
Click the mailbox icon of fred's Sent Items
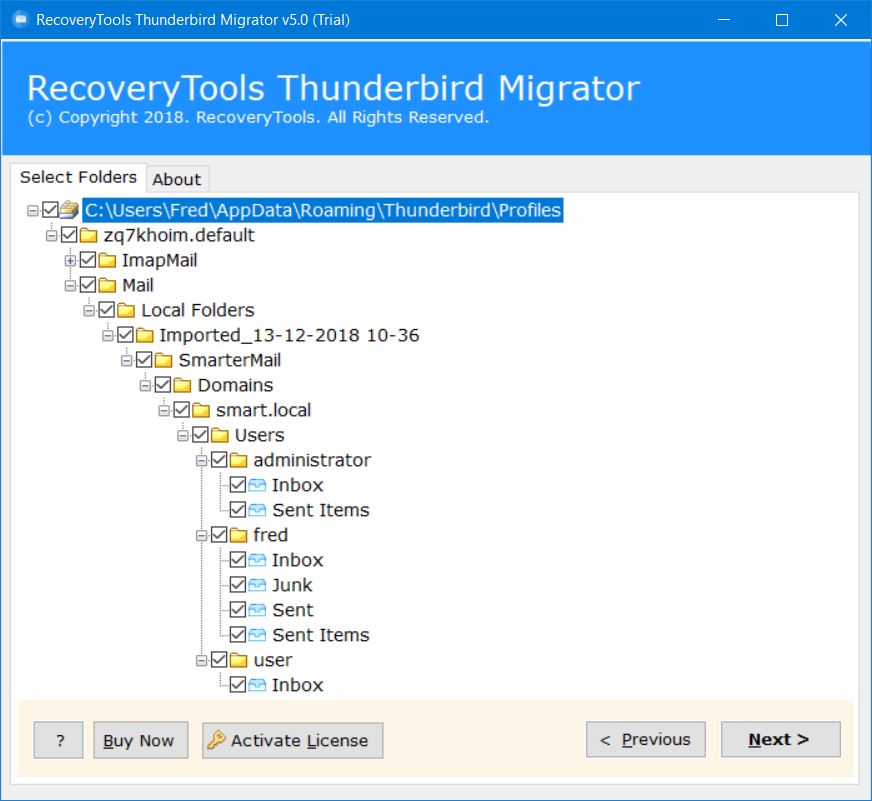pyautogui.click(x=257, y=635)
